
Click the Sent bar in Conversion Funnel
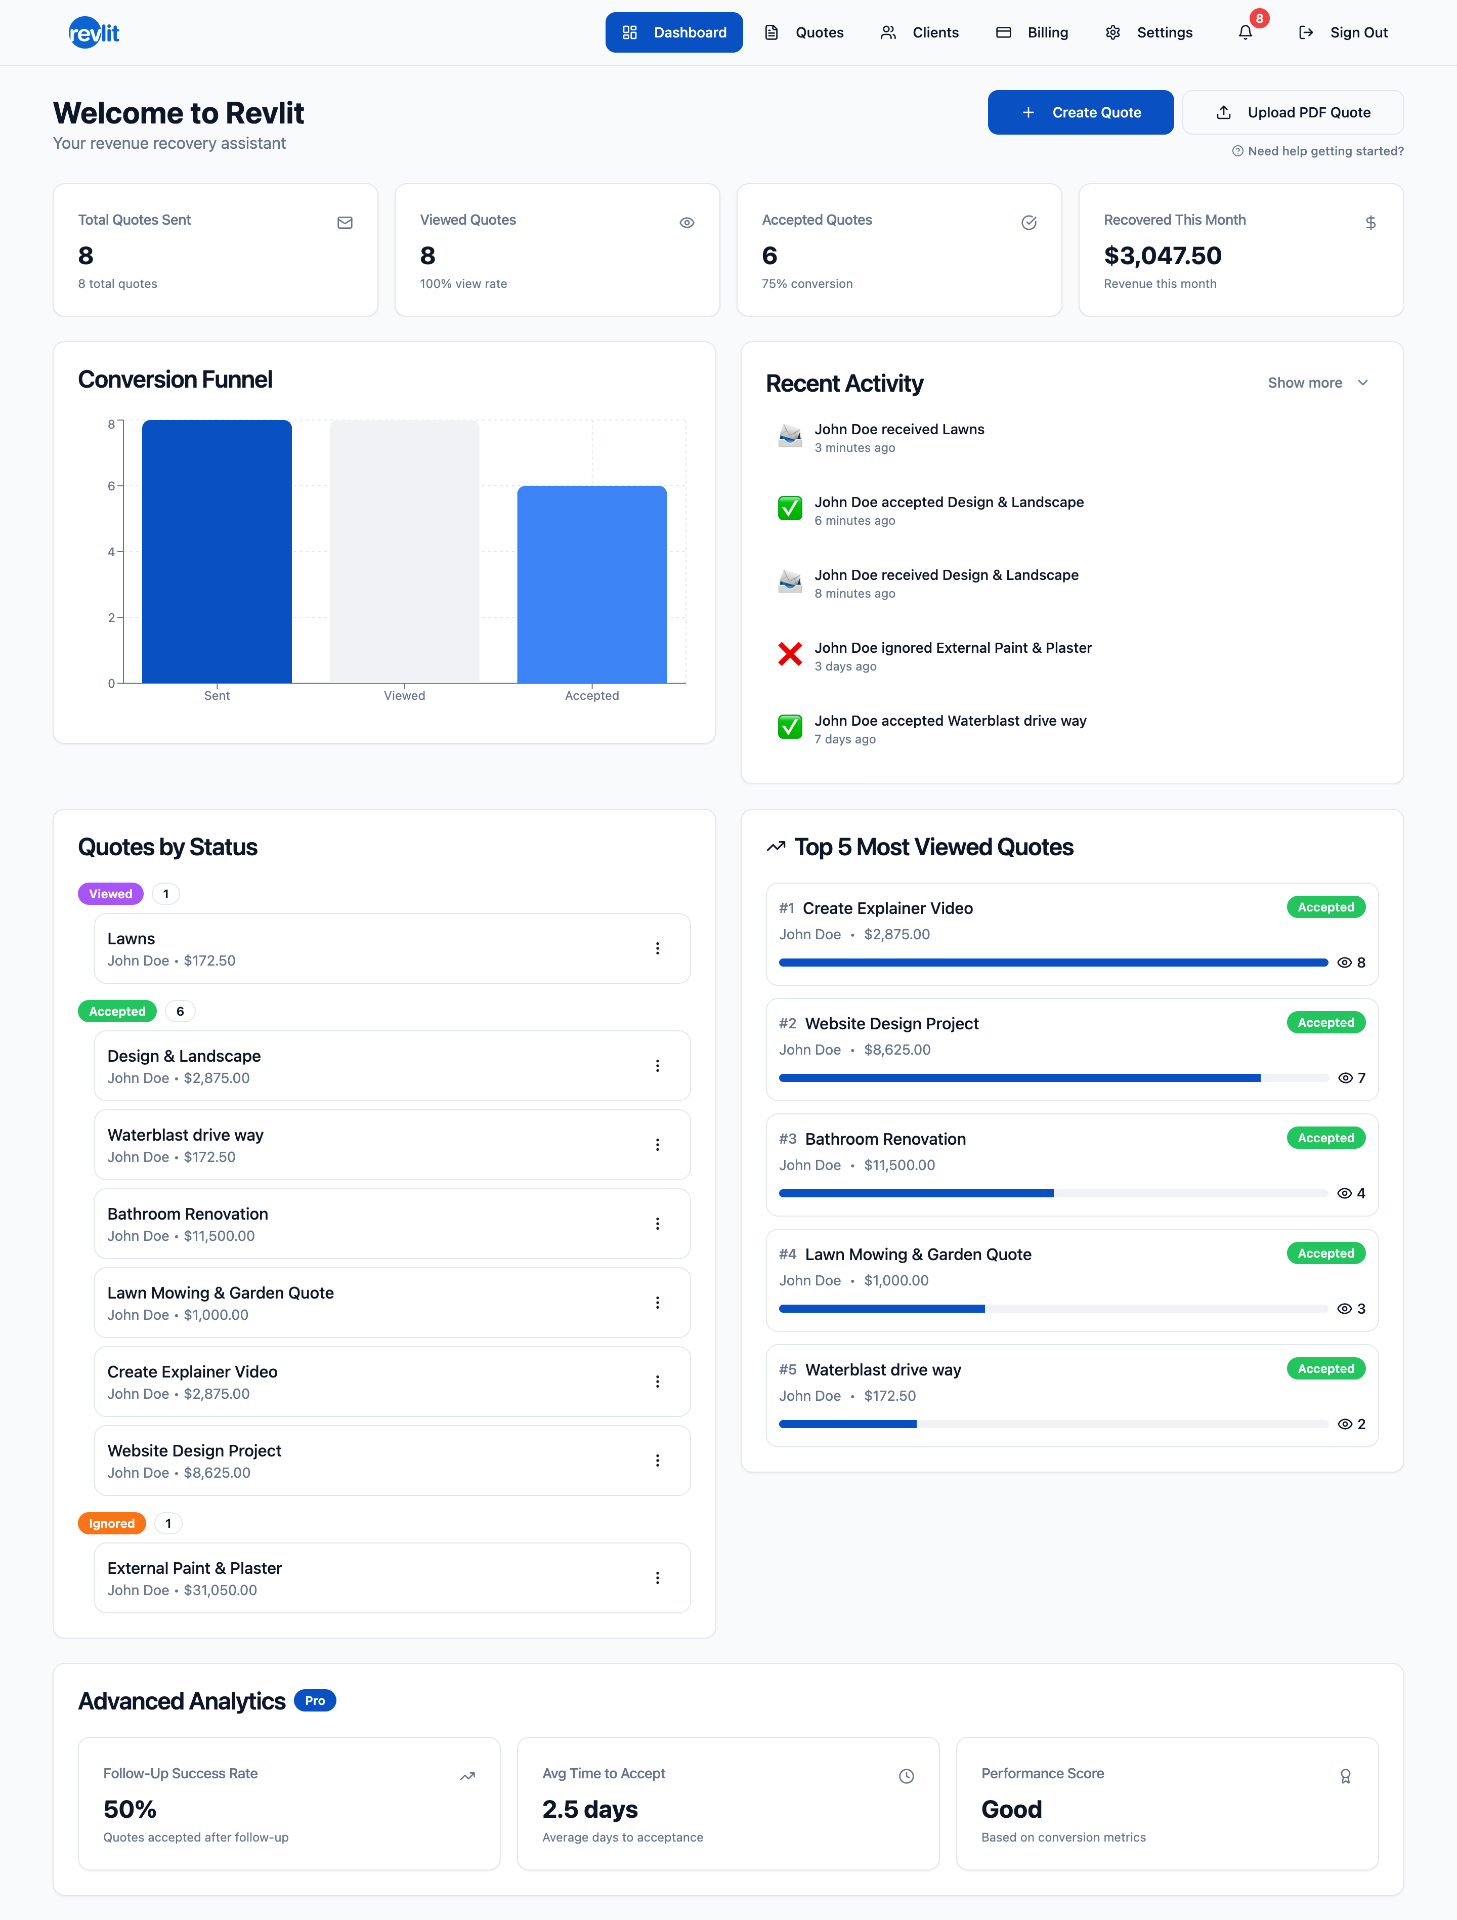tap(217, 552)
